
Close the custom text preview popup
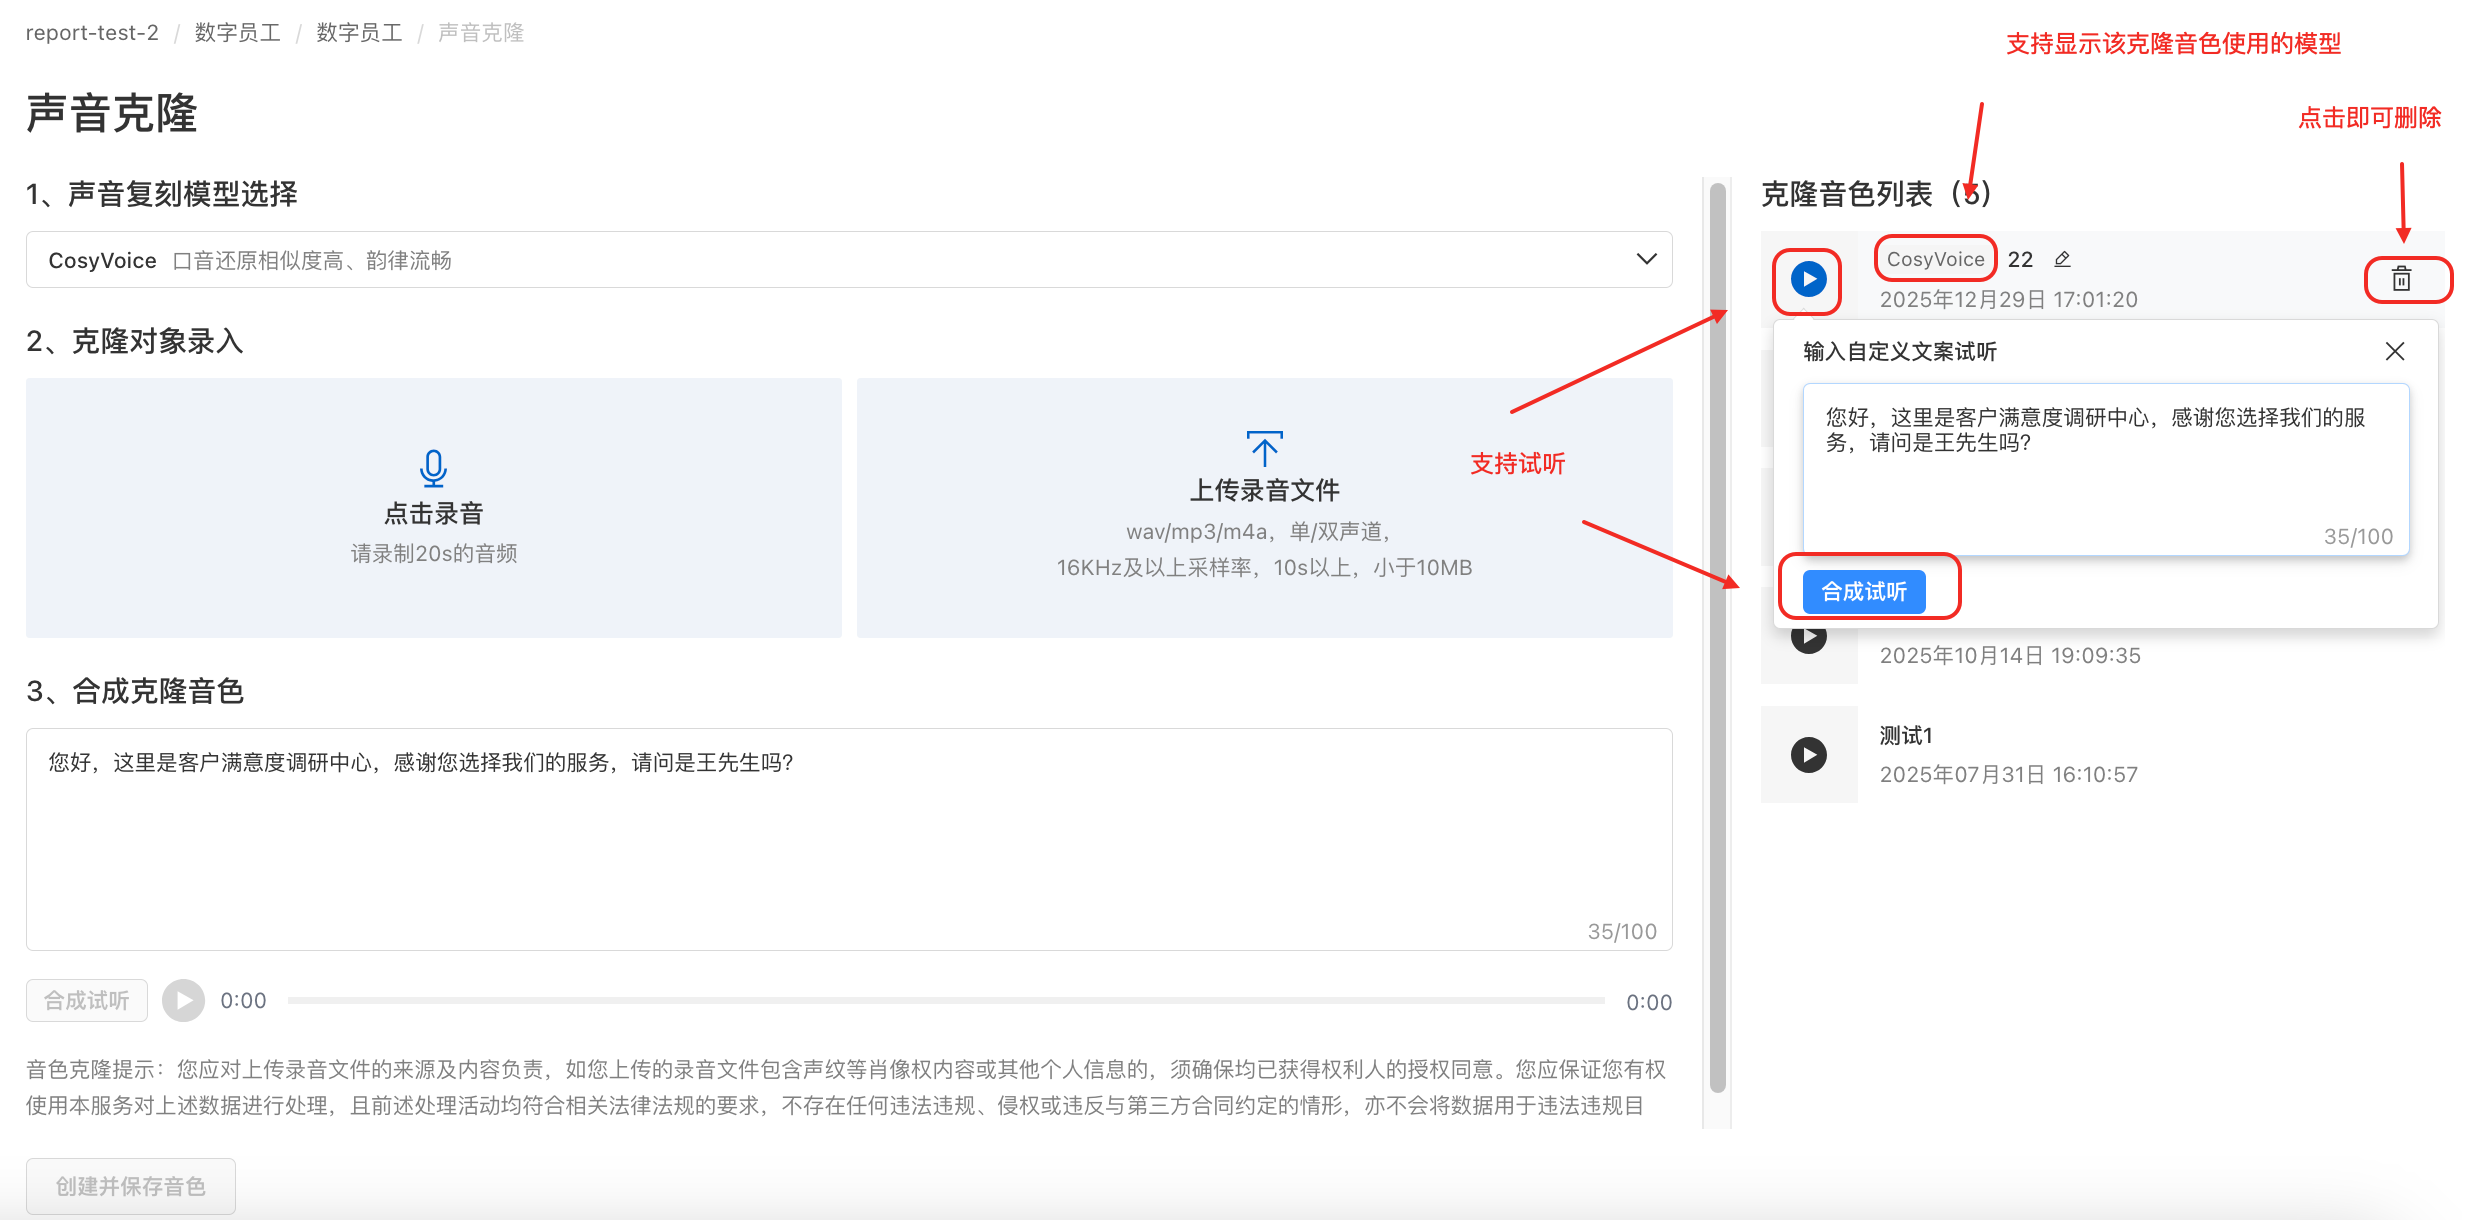pyautogui.click(x=2394, y=351)
